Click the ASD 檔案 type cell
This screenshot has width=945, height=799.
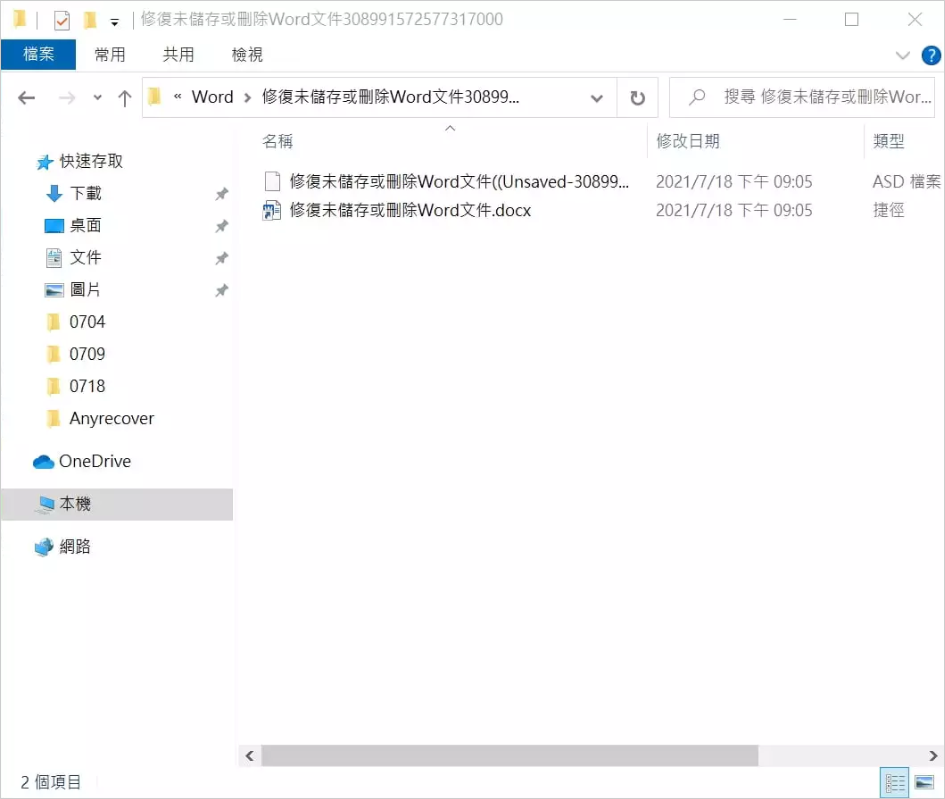(906, 181)
